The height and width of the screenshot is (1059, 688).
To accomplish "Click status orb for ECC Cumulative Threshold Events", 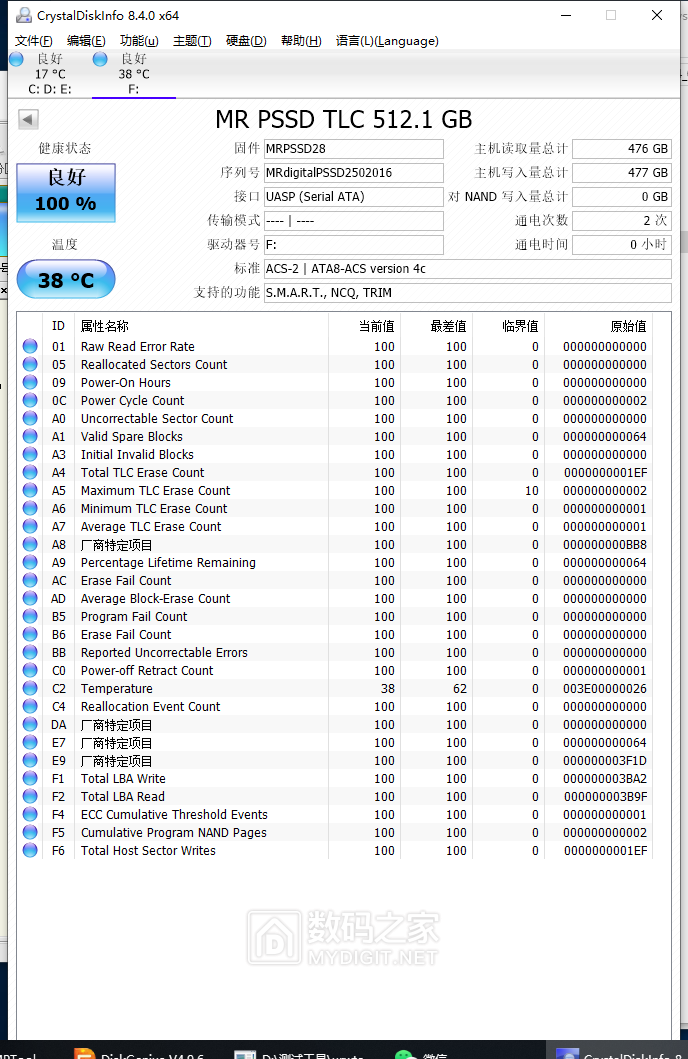I will point(30,815).
